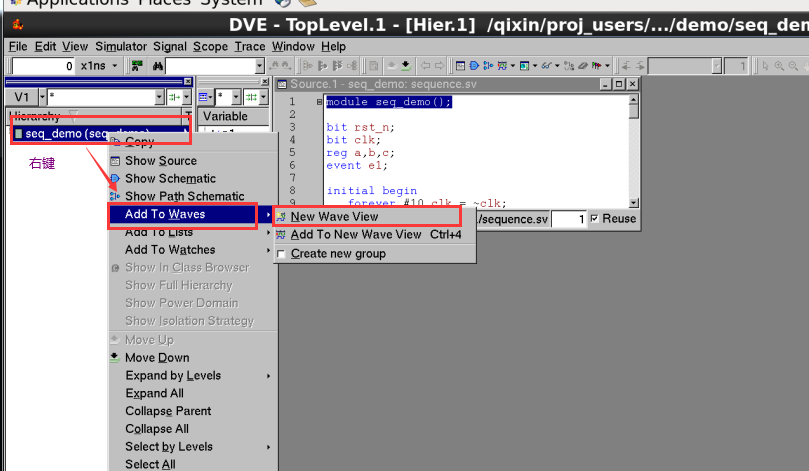Screen dimensions: 809x471
Task: Toggle the Create new group checkbox
Action: pyautogui.click(x=281, y=254)
